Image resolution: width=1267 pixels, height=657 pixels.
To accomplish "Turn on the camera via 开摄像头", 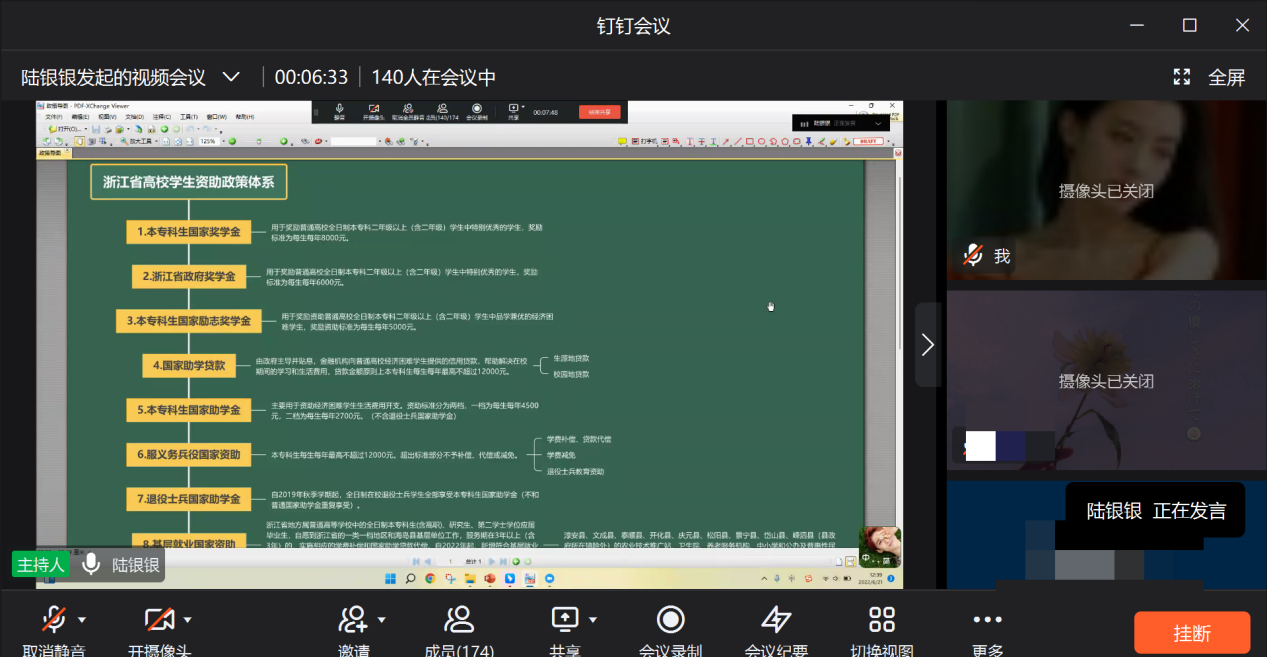I will [159, 621].
